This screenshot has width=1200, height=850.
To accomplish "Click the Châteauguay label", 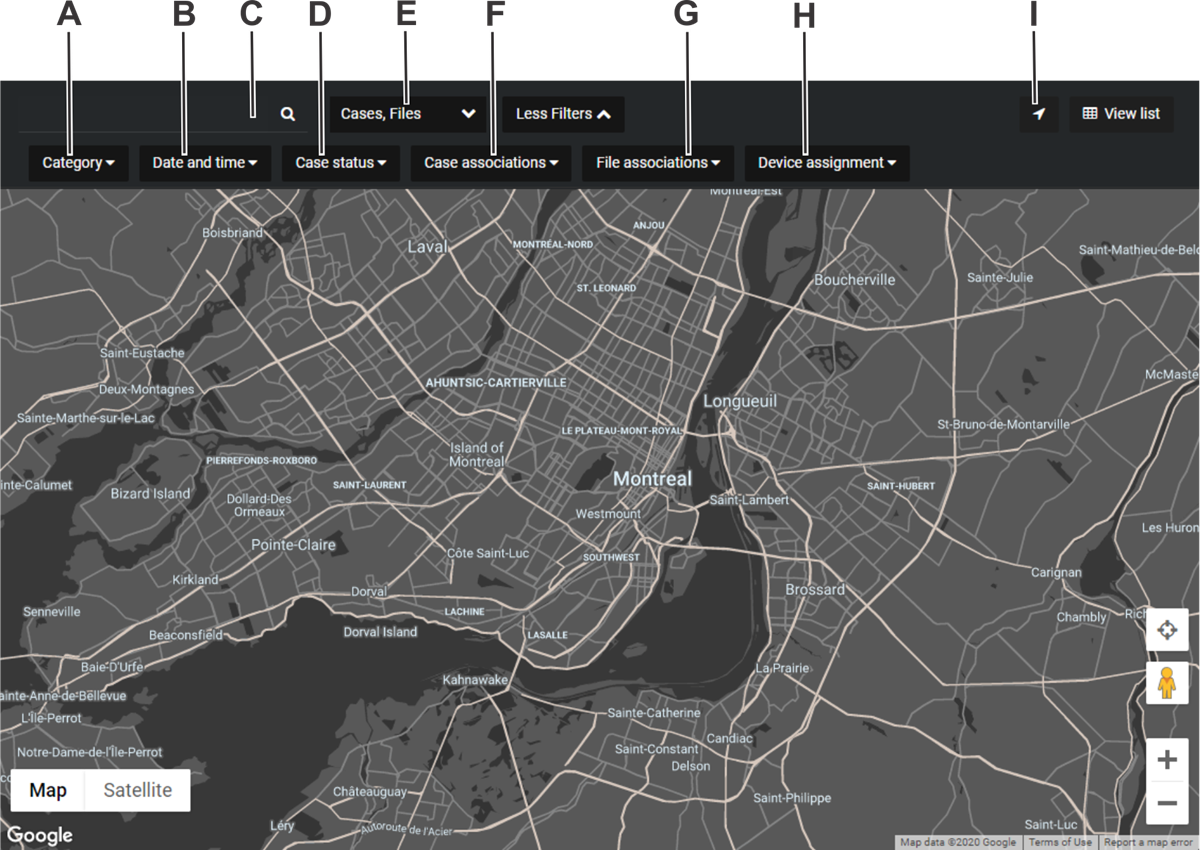I will [x=371, y=790].
